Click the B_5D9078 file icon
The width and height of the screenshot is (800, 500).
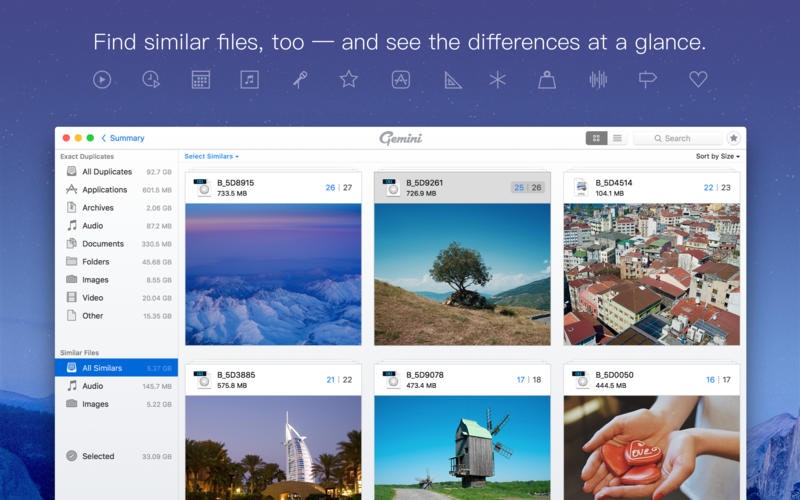pos(391,380)
